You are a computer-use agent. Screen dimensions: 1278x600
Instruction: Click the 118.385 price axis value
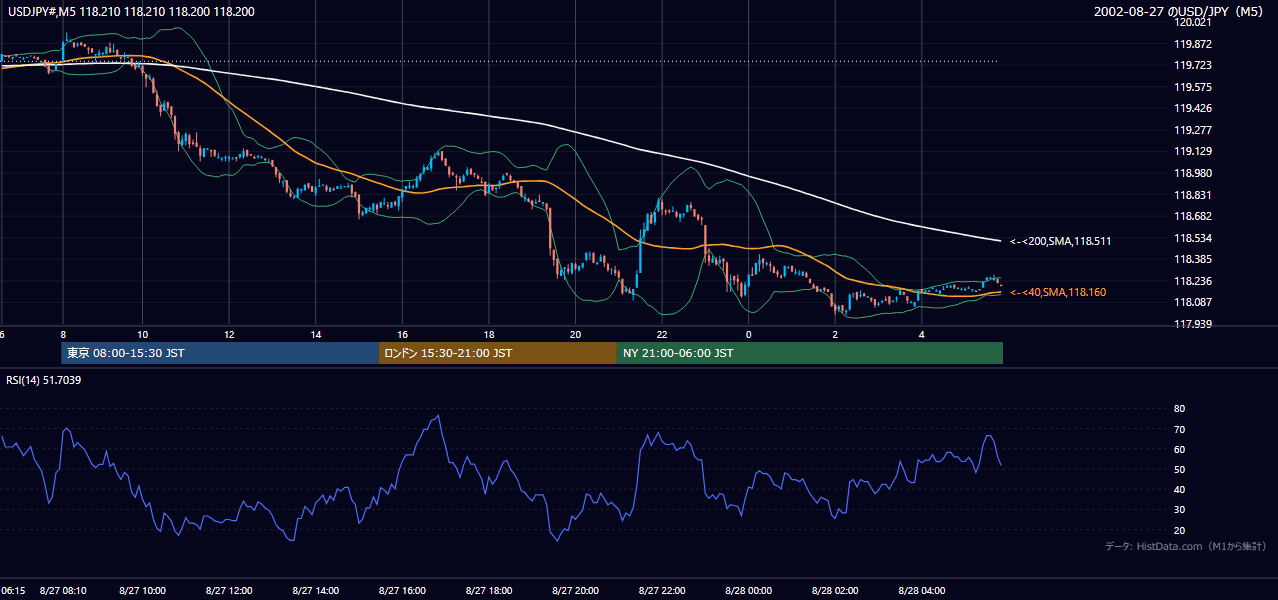[1194, 259]
